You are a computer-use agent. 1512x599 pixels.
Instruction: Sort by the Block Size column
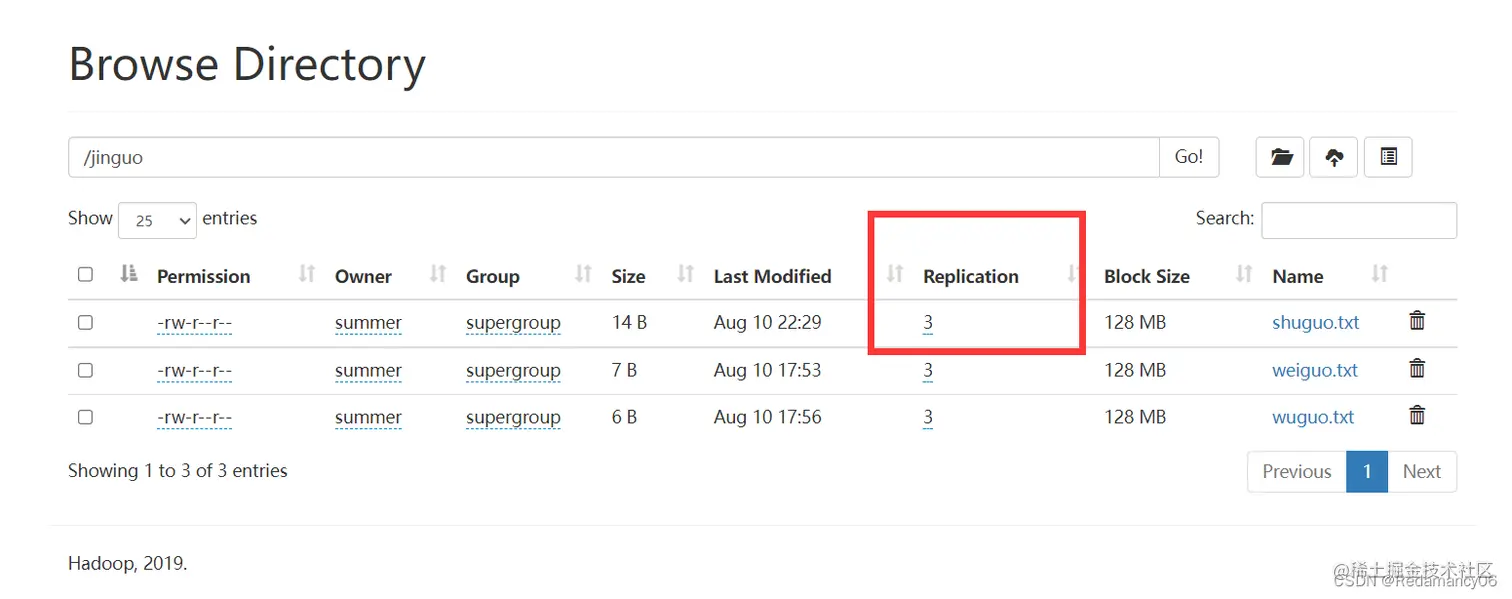point(1244,274)
